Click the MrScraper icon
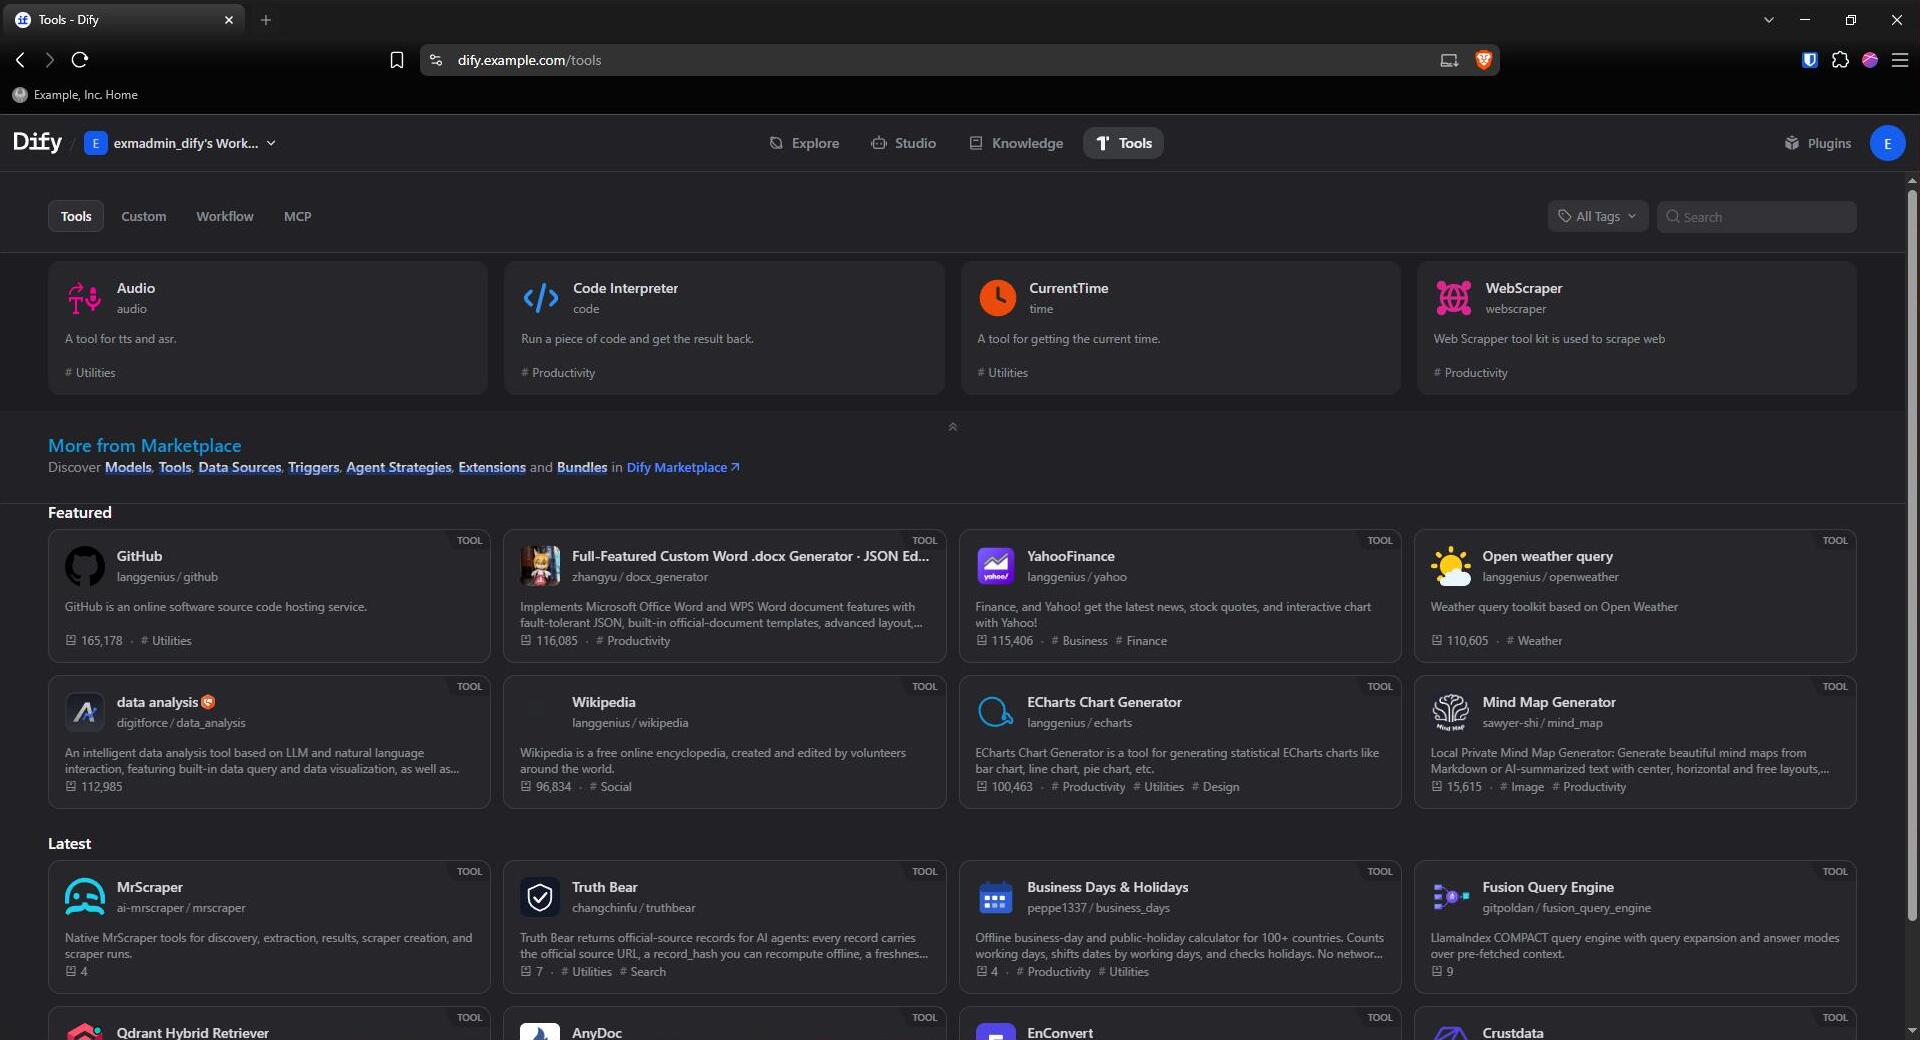Viewport: 1920px width, 1040px height. (x=85, y=897)
